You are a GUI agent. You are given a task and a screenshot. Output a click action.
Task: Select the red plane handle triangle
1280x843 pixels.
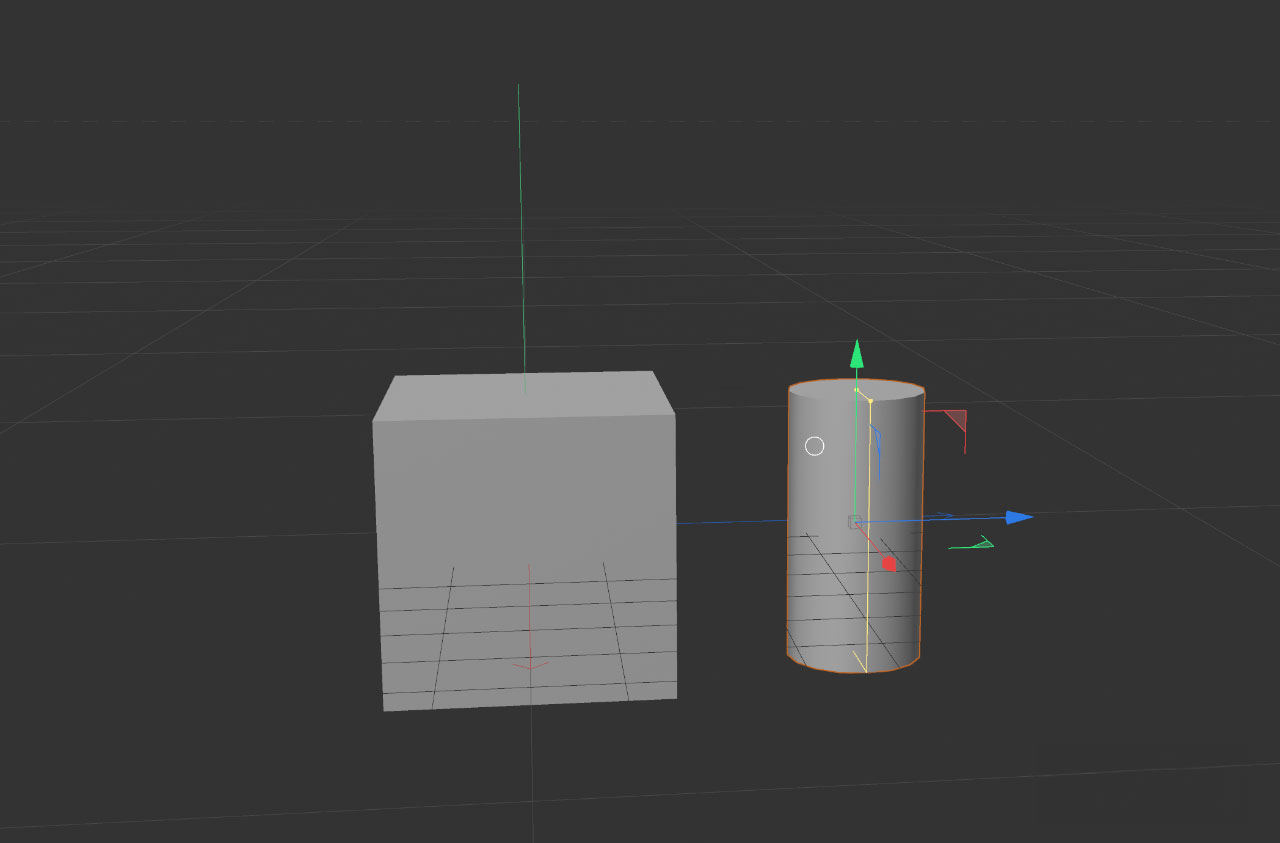coord(956,419)
